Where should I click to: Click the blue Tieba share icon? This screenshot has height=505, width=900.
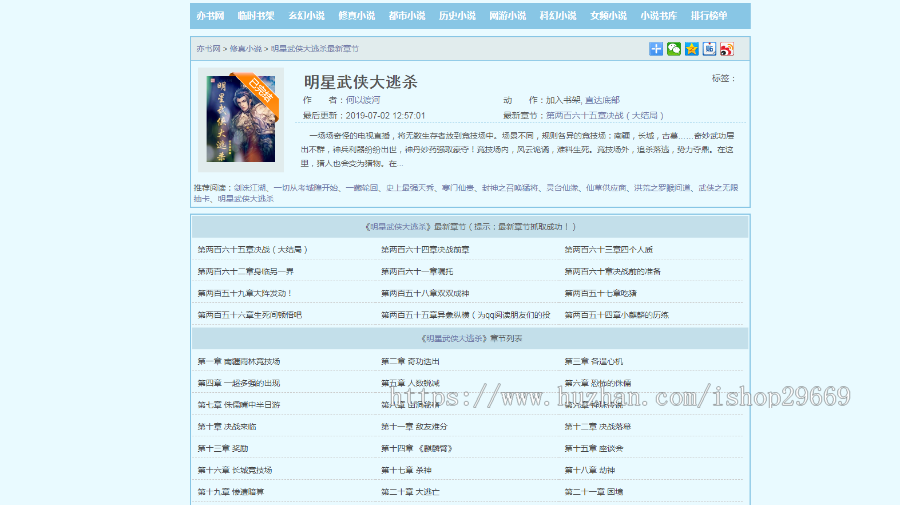tap(709, 49)
